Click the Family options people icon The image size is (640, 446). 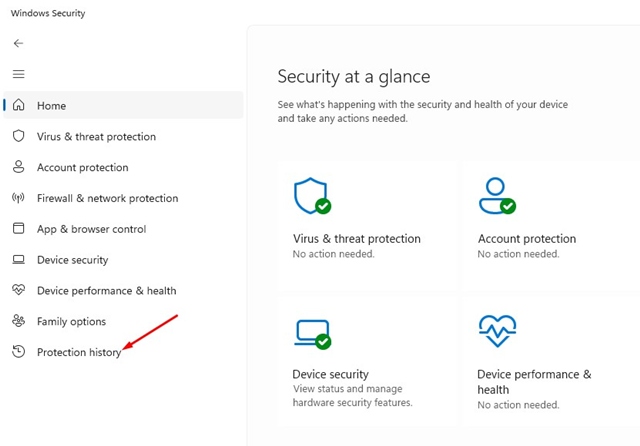(18, 321)
